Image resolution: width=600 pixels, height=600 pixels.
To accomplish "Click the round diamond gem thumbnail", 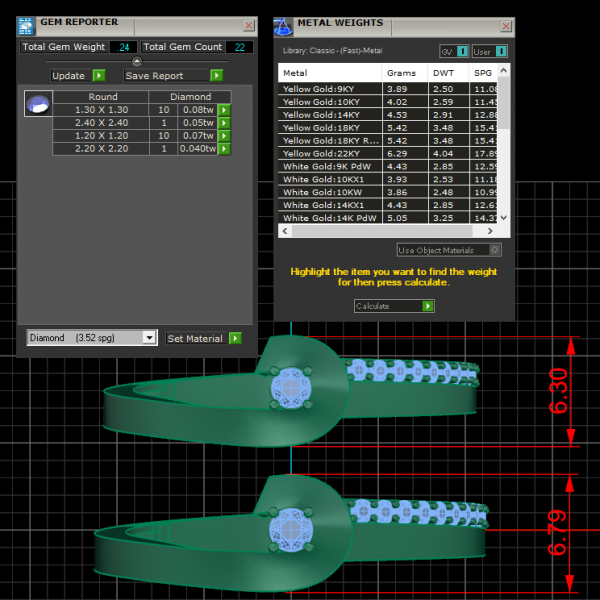I will (38, 102).
